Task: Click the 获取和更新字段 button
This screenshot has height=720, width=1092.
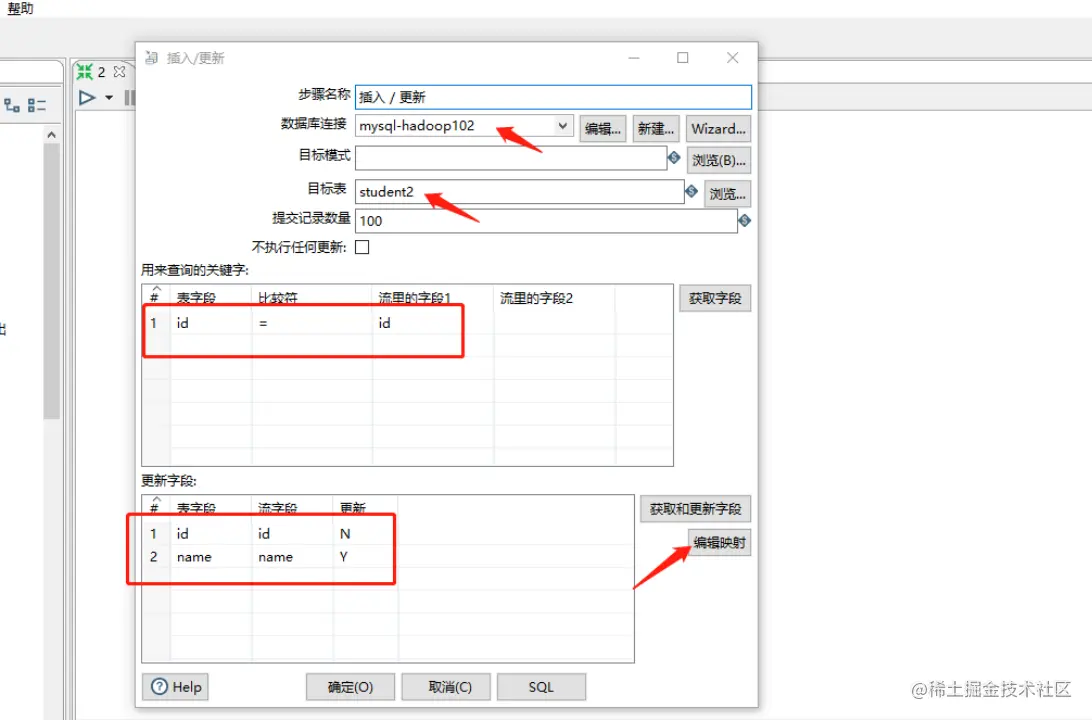Action: 695,509
